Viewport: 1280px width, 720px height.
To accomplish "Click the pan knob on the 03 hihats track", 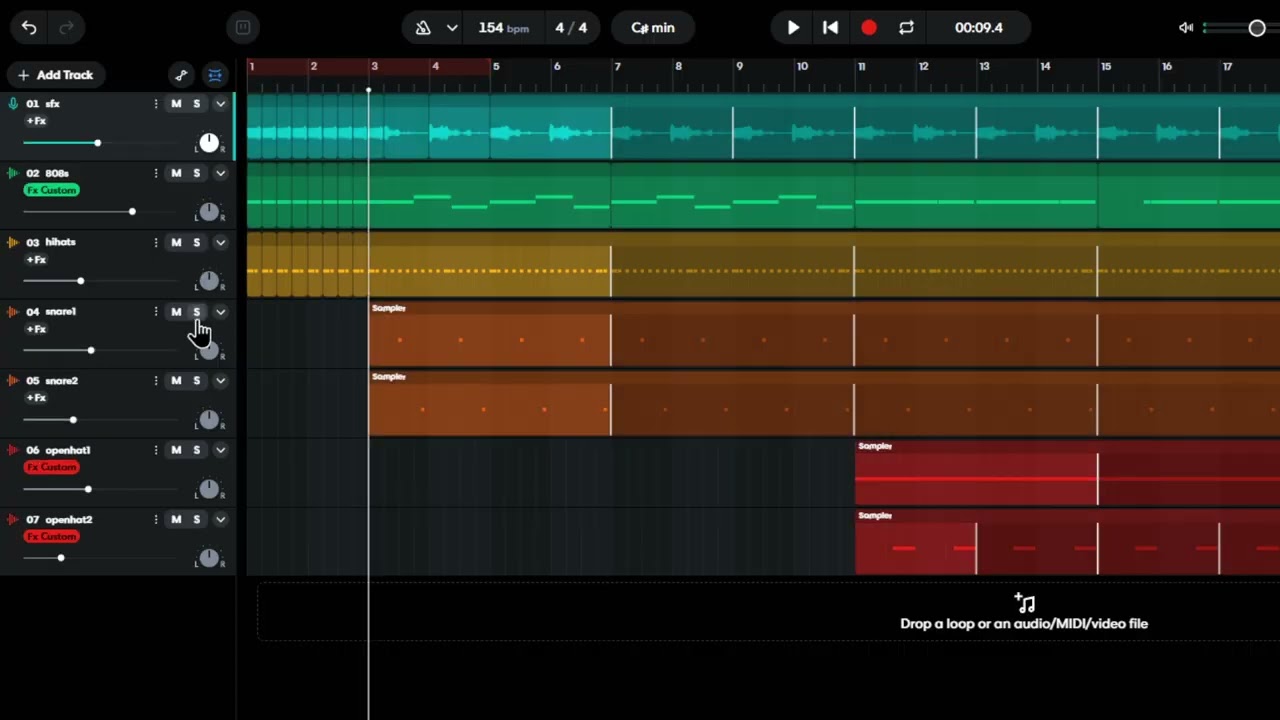I will pyautogui.click(x=209, y=281).
